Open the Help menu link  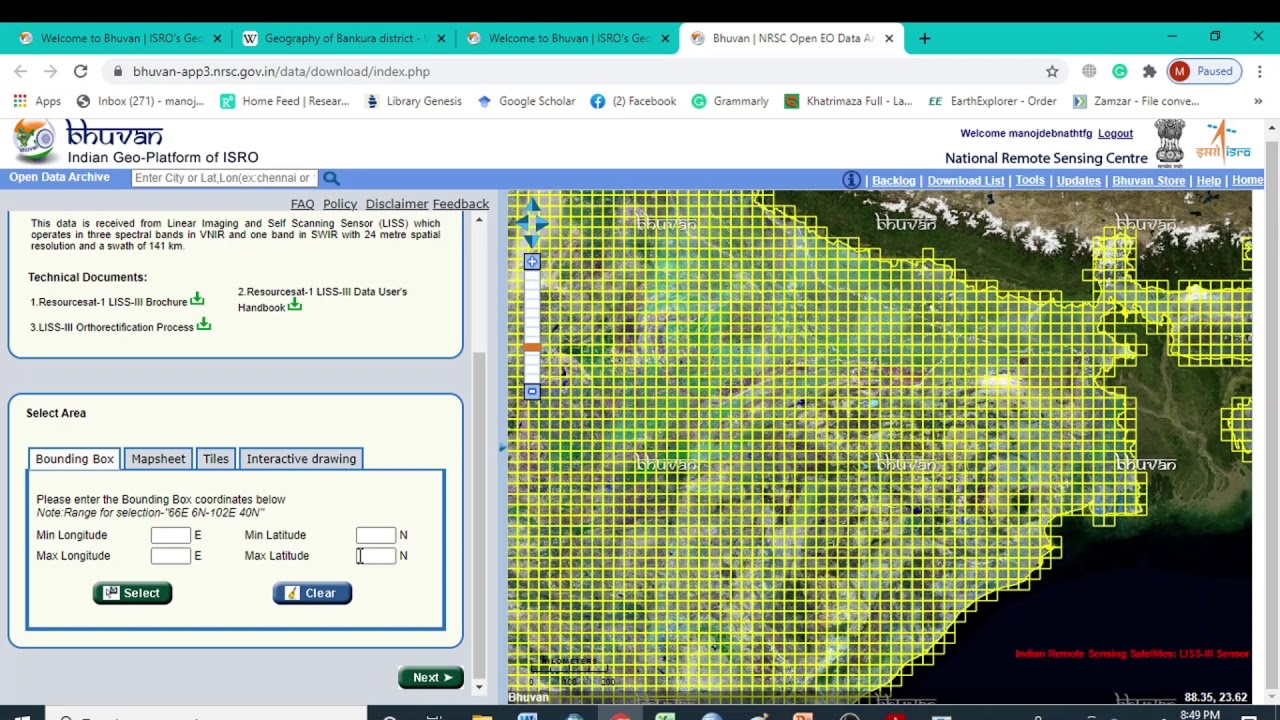tap(1209, 181)
